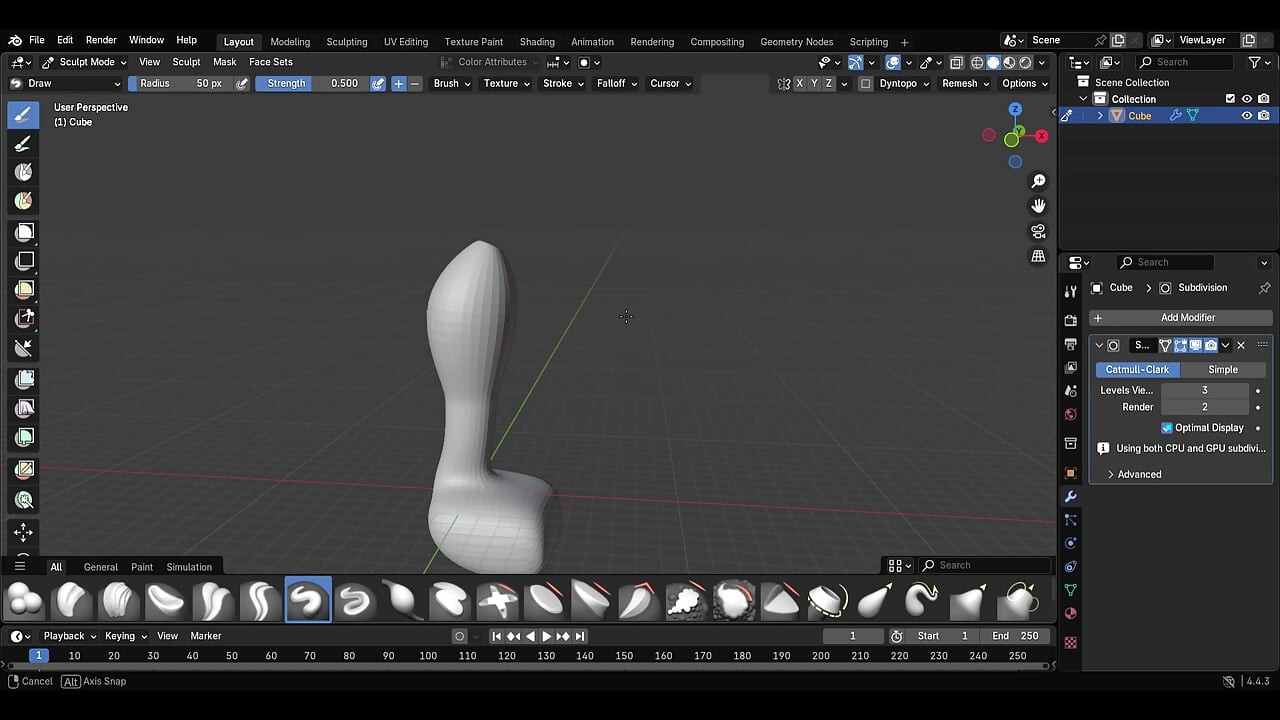Screen dimensions: 1280x720
Task: Select Catmull-Clark subdivision button
Action: (x=1137, y=369)
